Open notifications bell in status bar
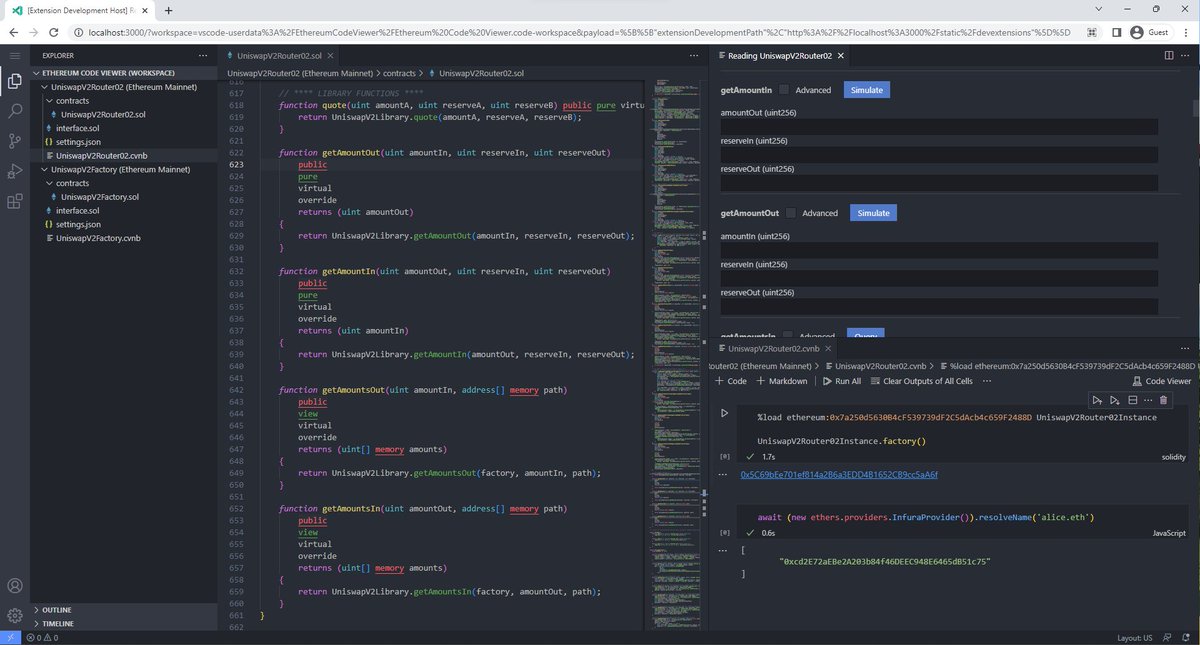 coord(1188,637)
